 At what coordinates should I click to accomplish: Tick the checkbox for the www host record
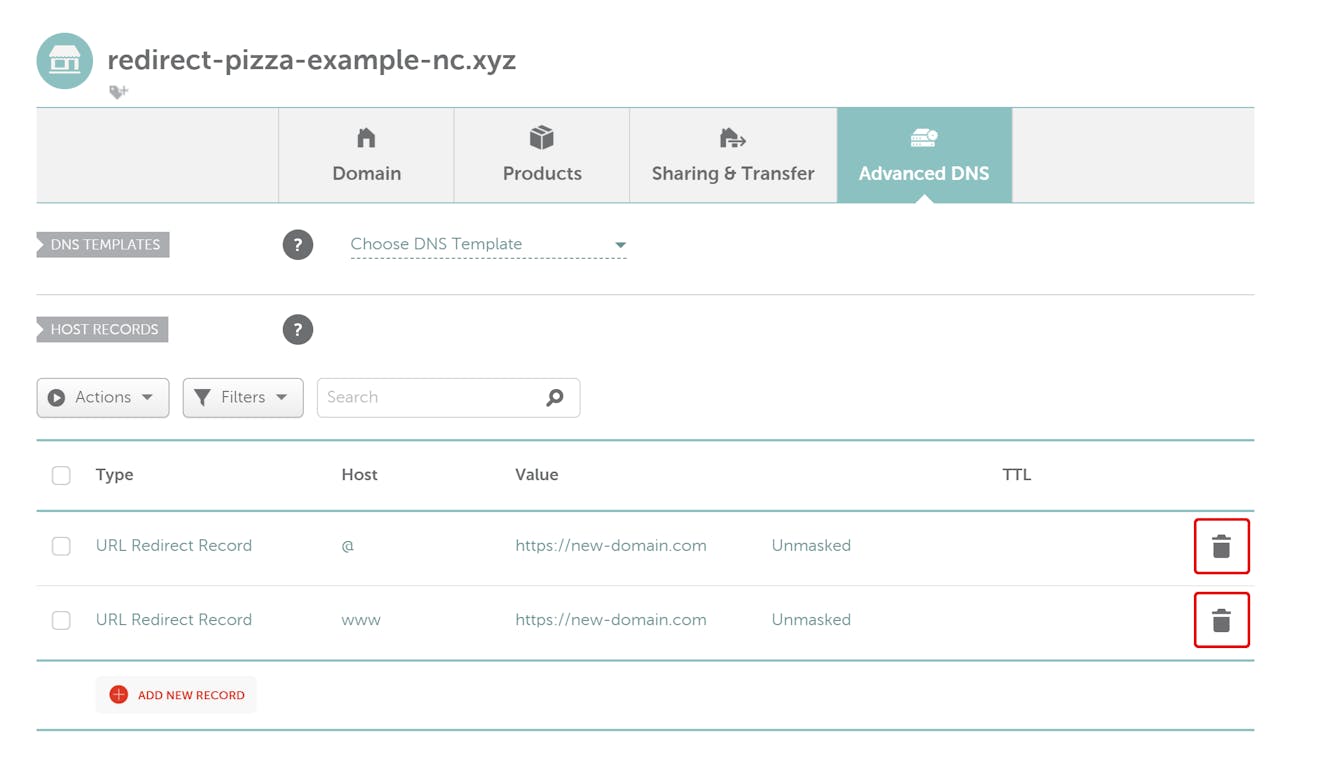point(61,620)
